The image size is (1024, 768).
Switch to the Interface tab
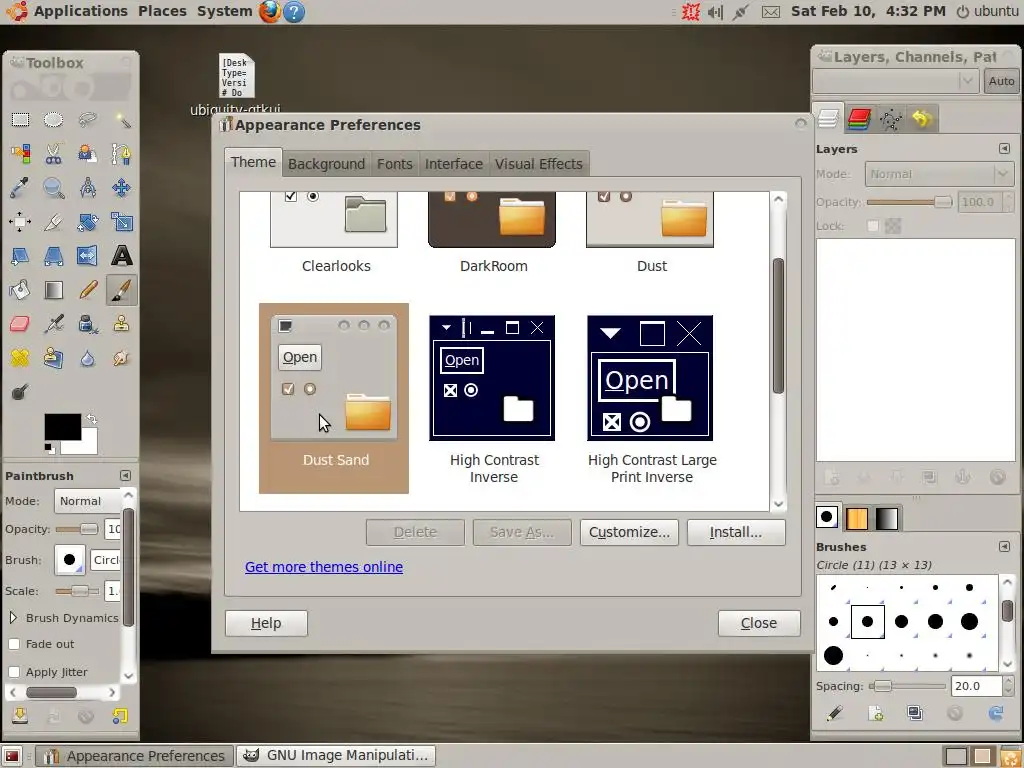454,164
